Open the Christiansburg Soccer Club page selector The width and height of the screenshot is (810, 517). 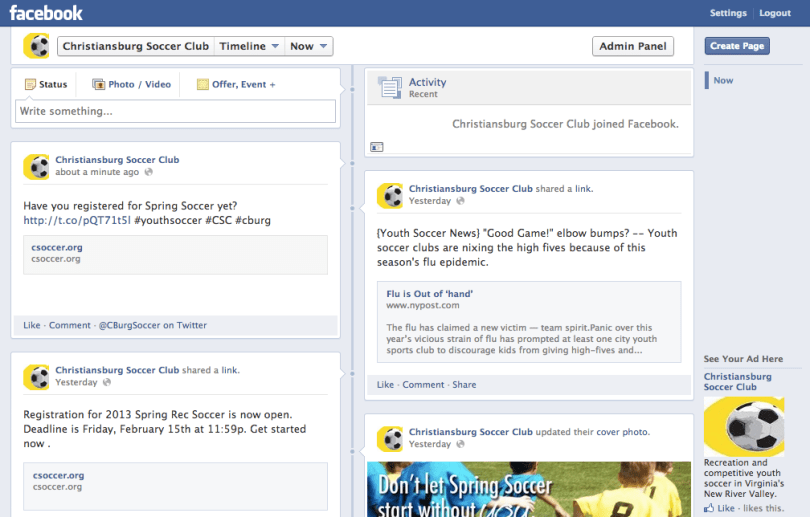pyautogui.click(x=135, y=46)
